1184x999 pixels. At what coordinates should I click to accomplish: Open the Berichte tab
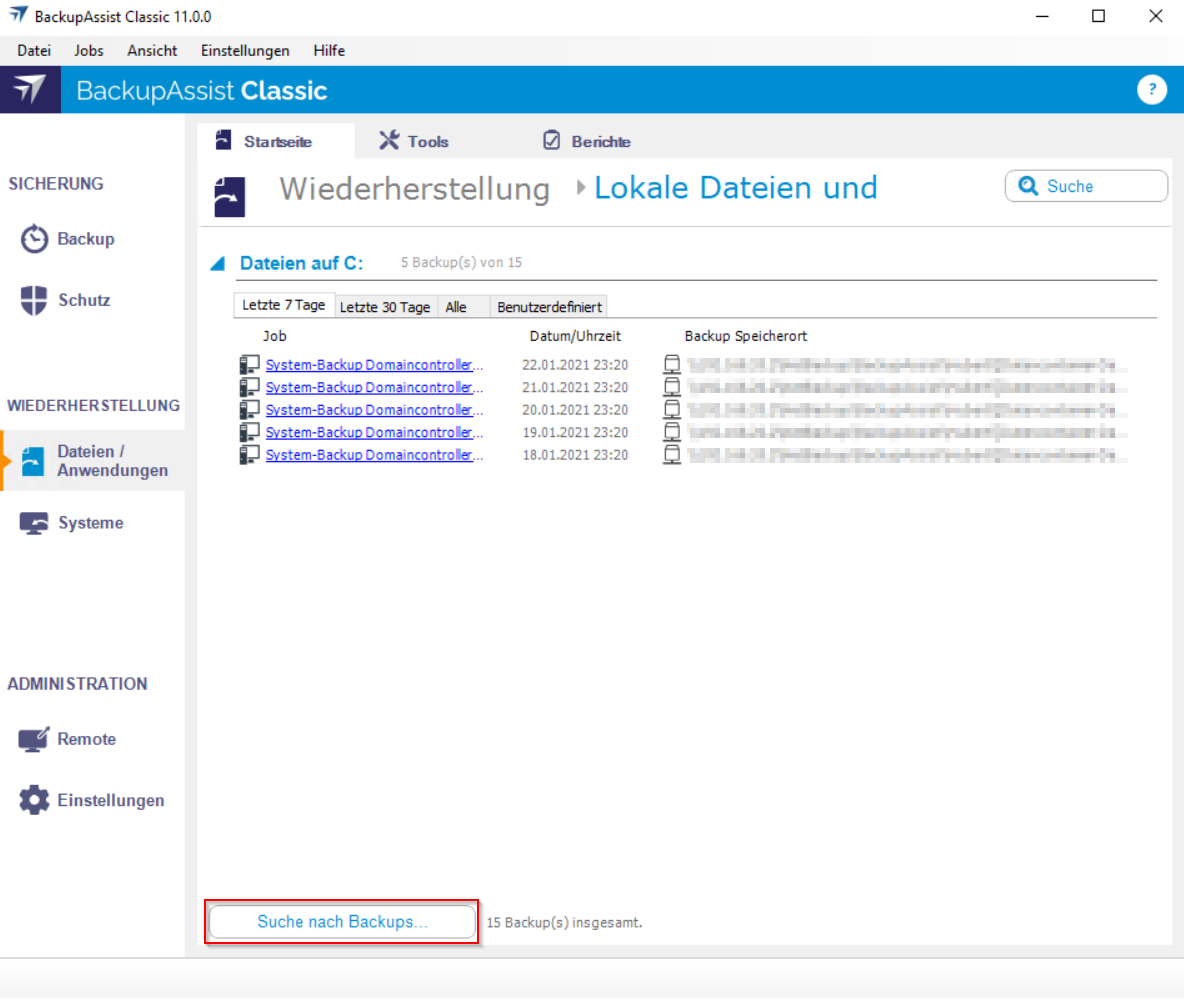pos(587,141)
